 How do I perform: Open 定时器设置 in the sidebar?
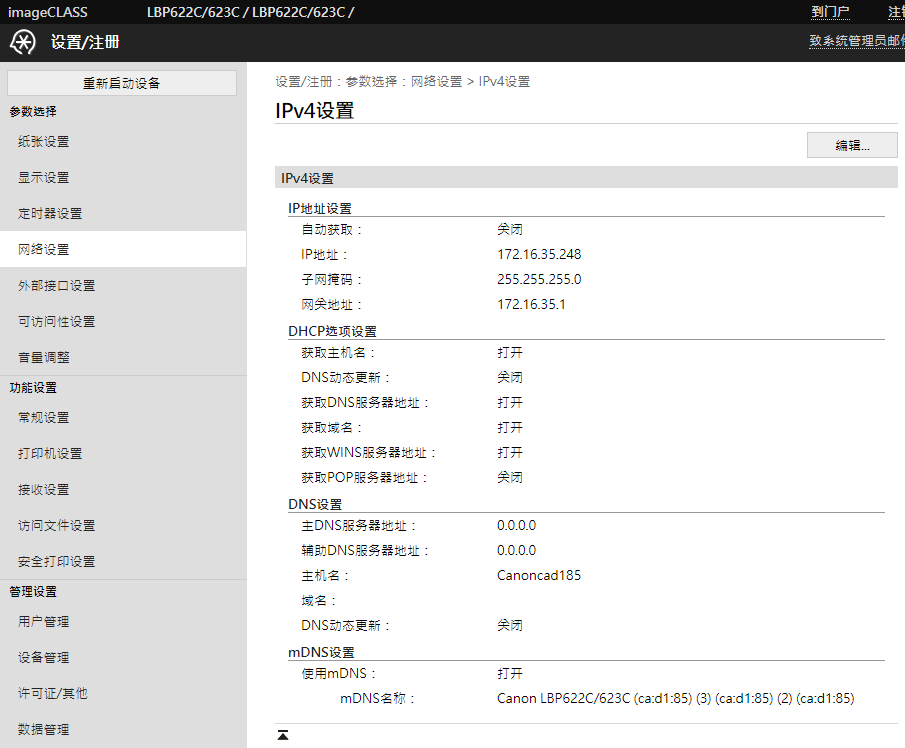(123, 214)
